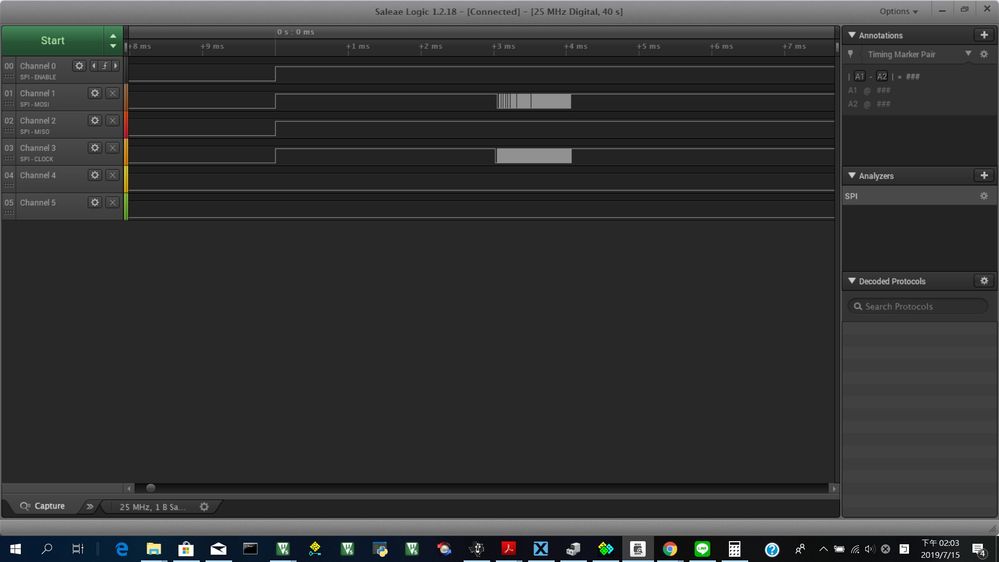The width and height of the screenshot is (999, 562).
Task: Jump to next edge on Channel 0
Action: coord(115,66)
